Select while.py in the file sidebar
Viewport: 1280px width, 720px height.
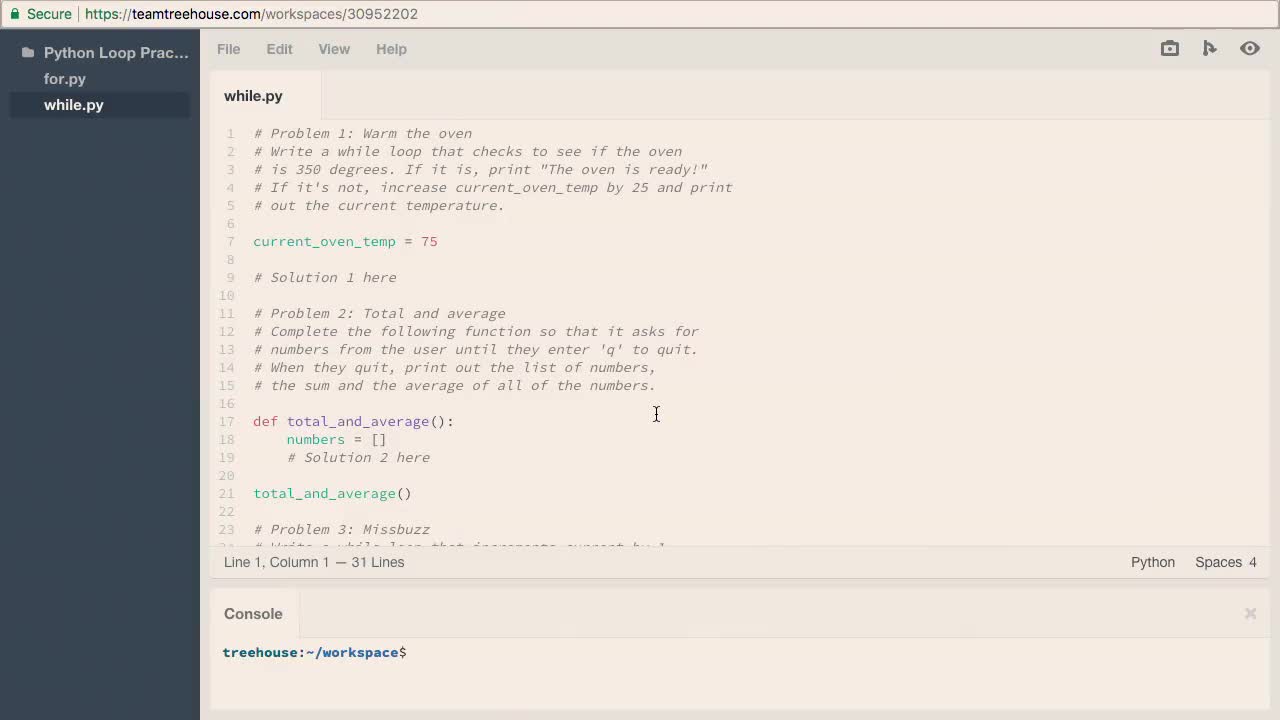[x=73, y=105]
